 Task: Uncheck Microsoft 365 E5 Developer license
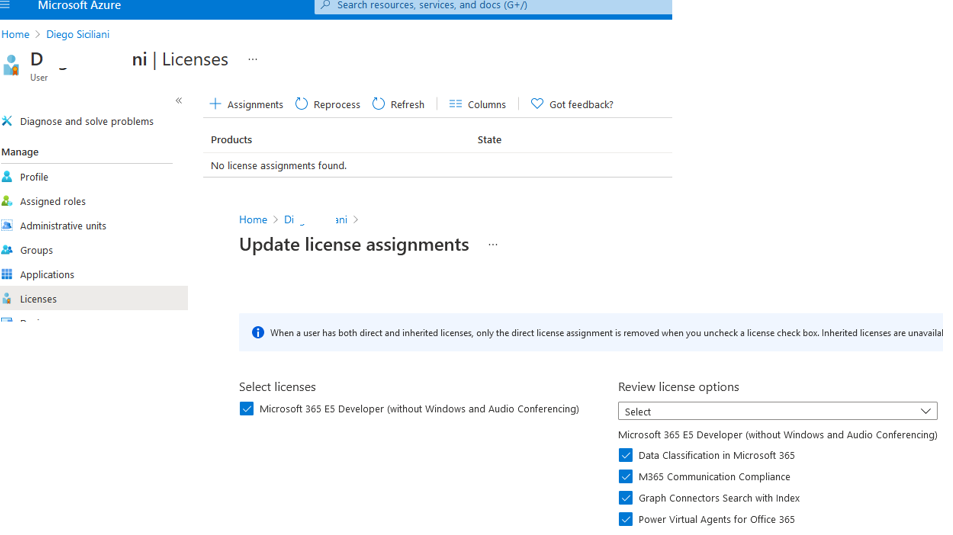(246, 409)
